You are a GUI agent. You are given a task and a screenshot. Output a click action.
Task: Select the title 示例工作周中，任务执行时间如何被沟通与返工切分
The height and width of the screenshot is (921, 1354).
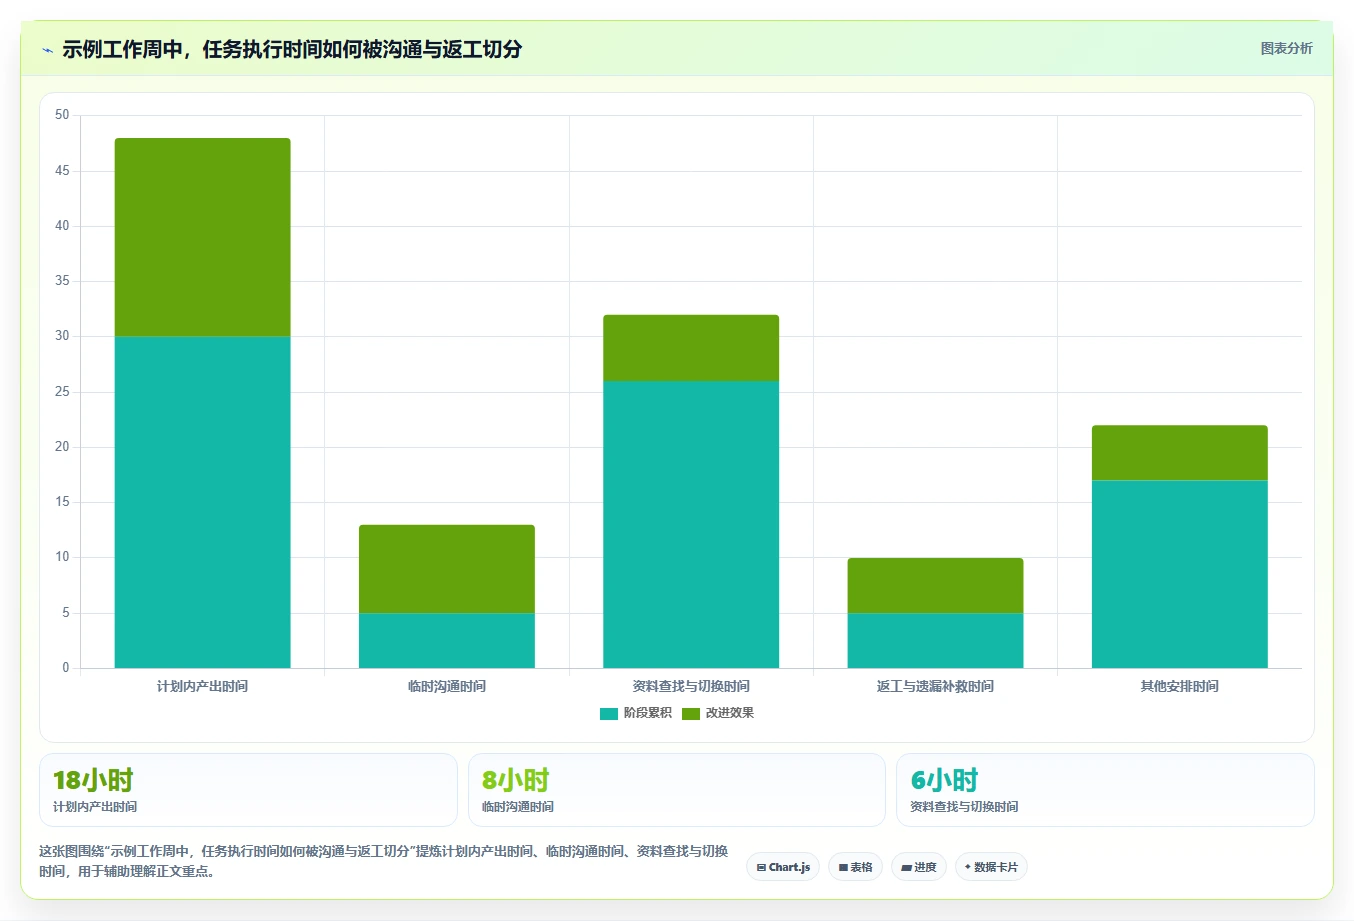tap(292, 49)
